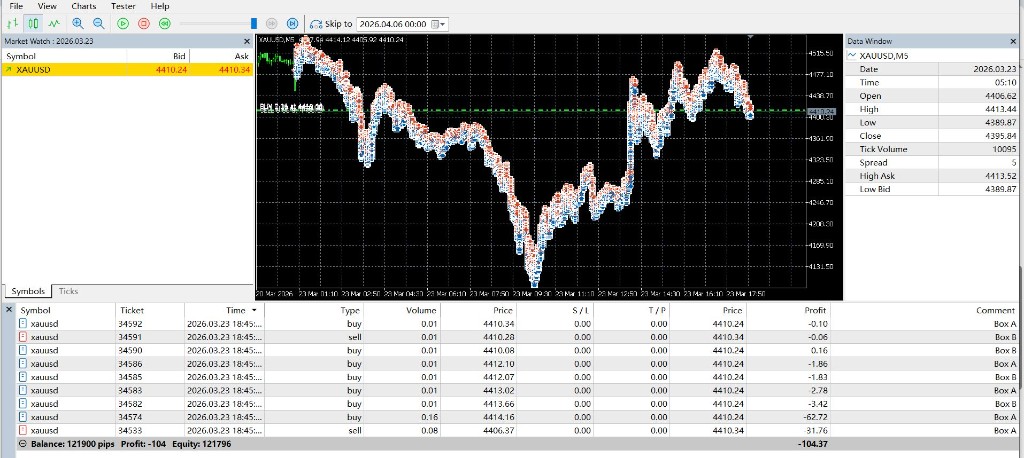Open the Tester menu

(x=123, y=6)
